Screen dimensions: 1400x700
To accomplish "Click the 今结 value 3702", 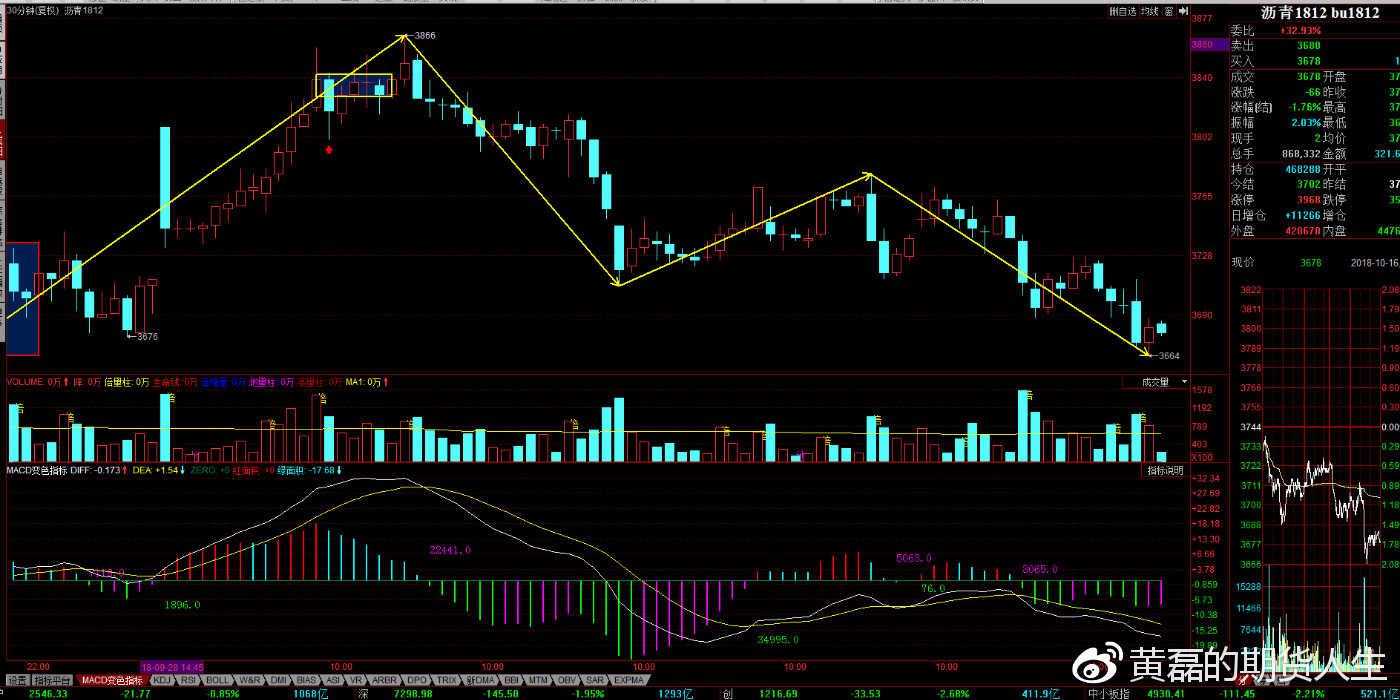I will pyautogui.click(x=1309, y=185).
